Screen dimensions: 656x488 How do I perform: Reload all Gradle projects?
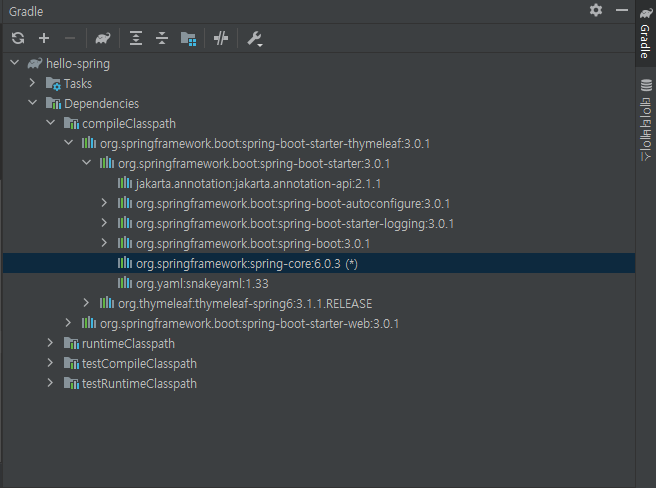[x=18, y=39]
